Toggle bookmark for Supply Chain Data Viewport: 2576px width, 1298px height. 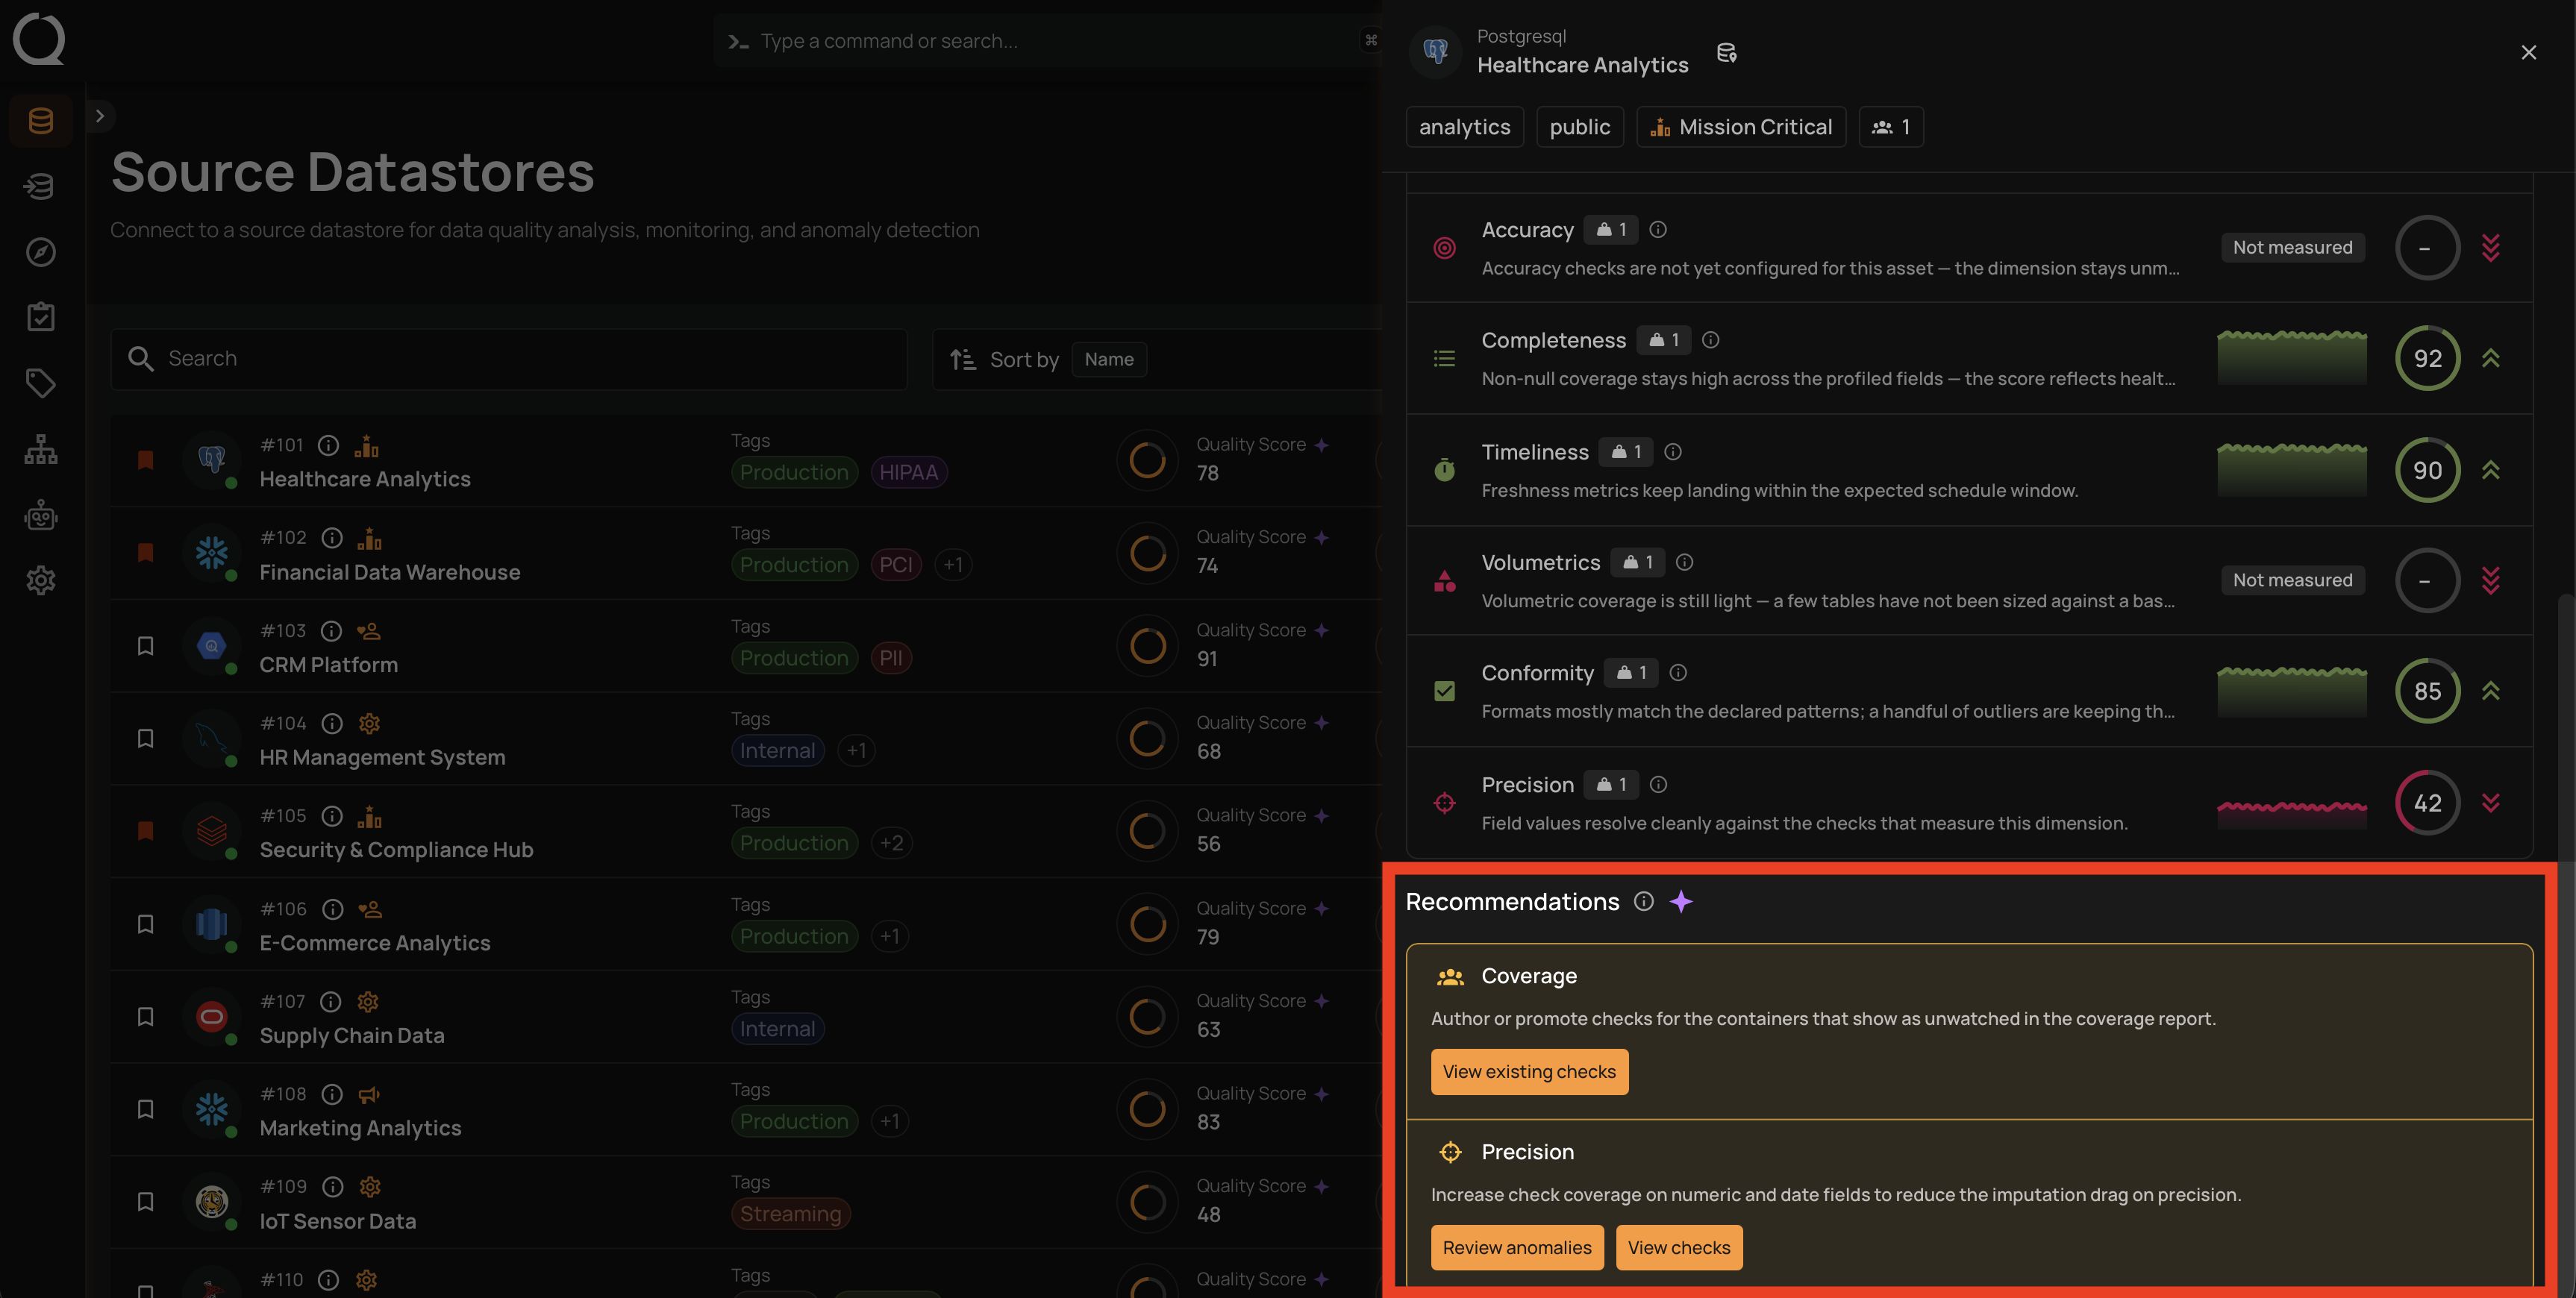coord(145,1016)
